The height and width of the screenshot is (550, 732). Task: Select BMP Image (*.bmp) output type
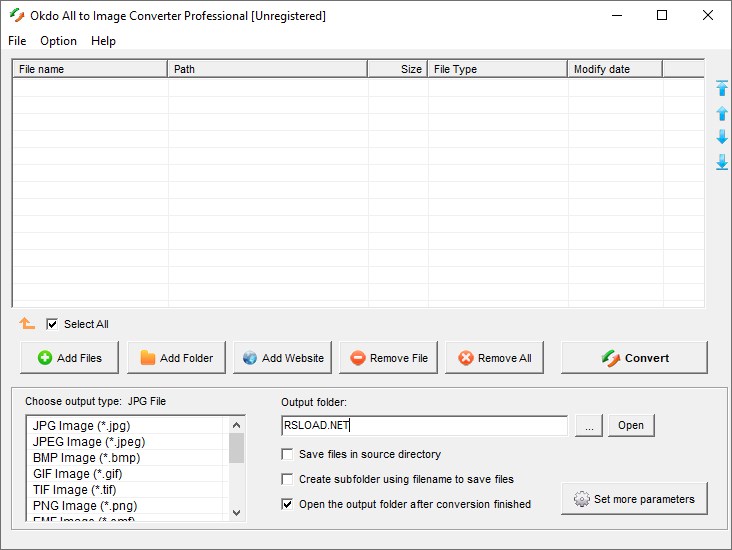[125, 458]
